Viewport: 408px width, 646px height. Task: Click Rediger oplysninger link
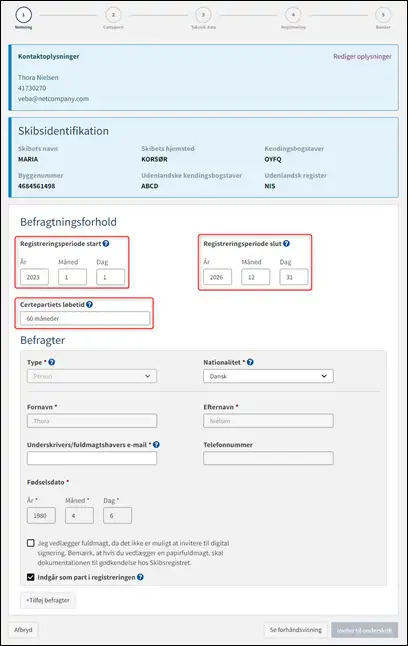click(x=362, y=56)
